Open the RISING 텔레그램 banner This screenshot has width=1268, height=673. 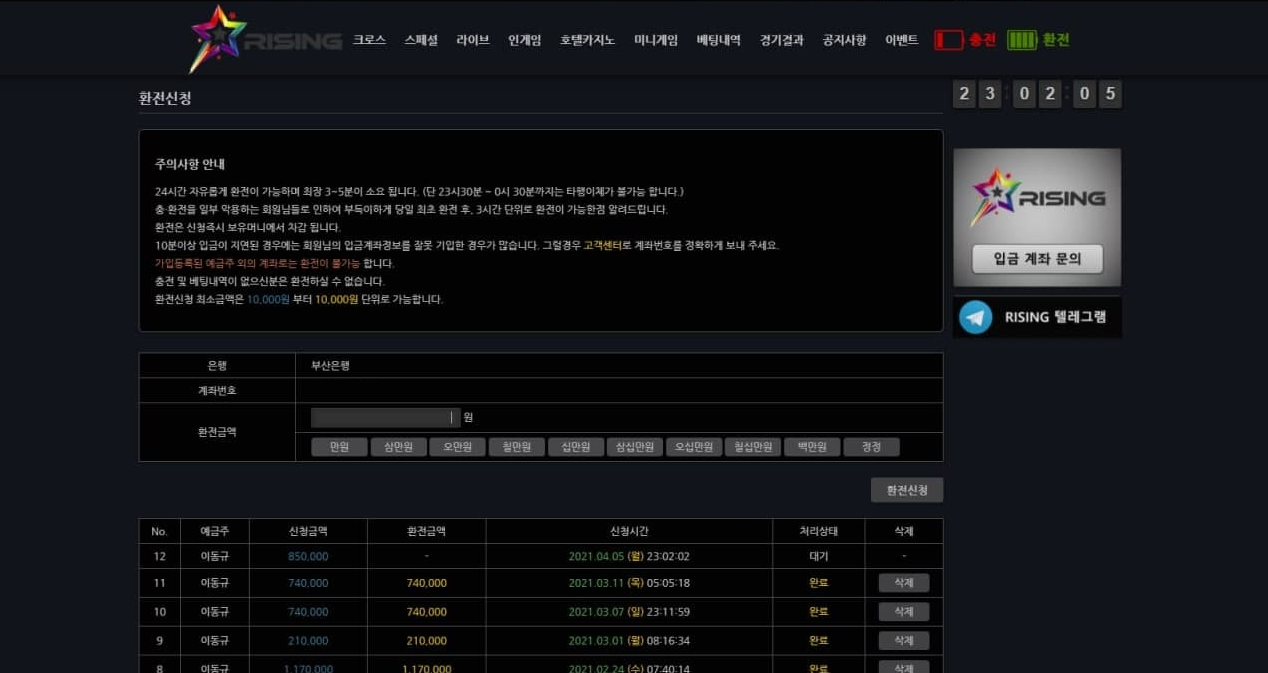[x=1037, y=317]
